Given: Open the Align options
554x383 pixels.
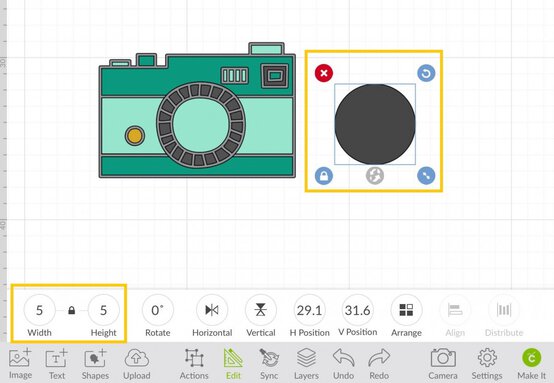Looking at the screenshot, I should [x=455, y=310].
